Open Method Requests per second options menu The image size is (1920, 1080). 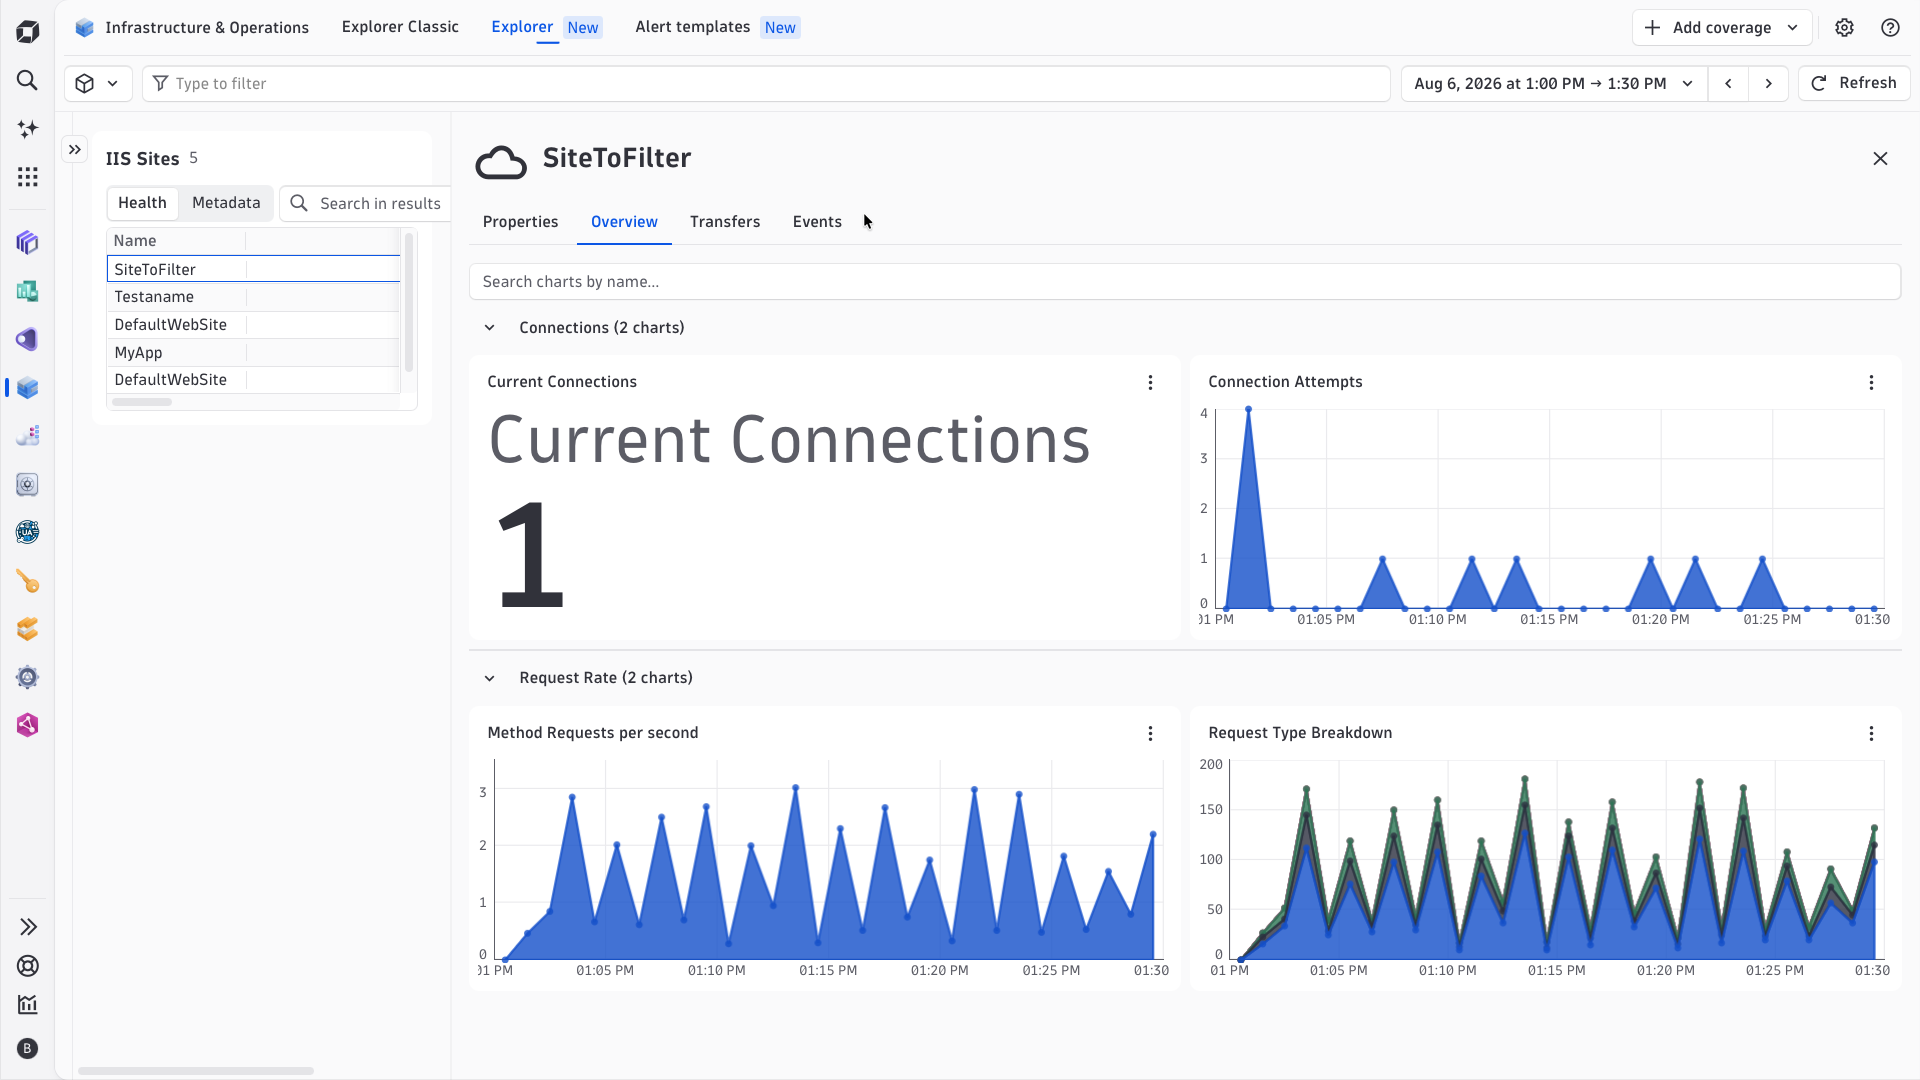(1150, 734)
